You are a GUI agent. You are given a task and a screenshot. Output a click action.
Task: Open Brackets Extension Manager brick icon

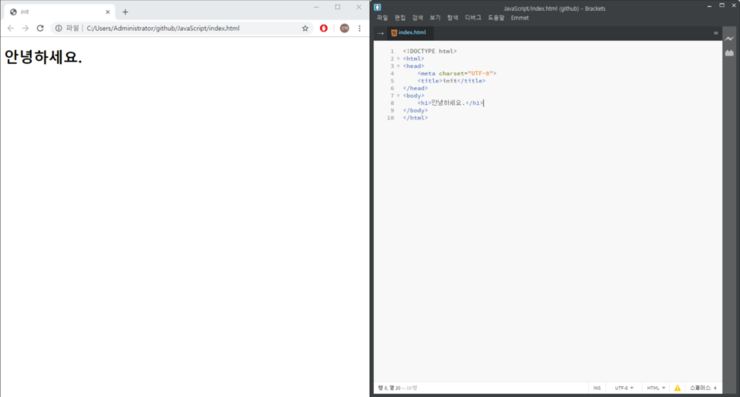click(730, 53)
